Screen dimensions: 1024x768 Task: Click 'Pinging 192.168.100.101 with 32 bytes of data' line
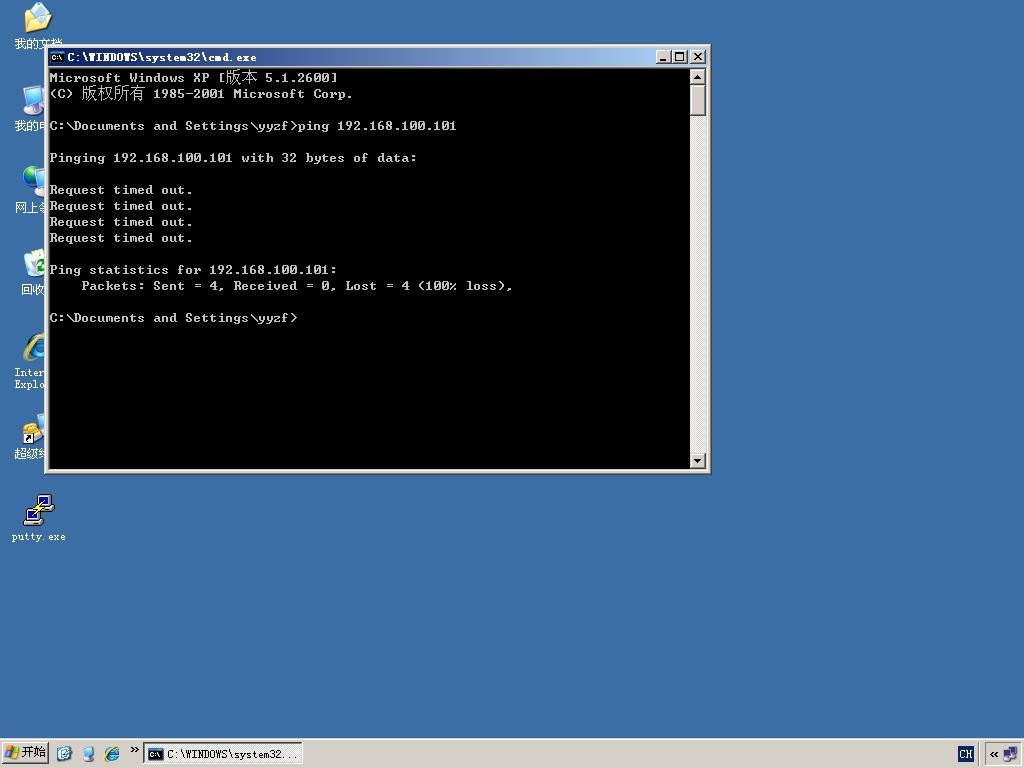tap(233, 158)
